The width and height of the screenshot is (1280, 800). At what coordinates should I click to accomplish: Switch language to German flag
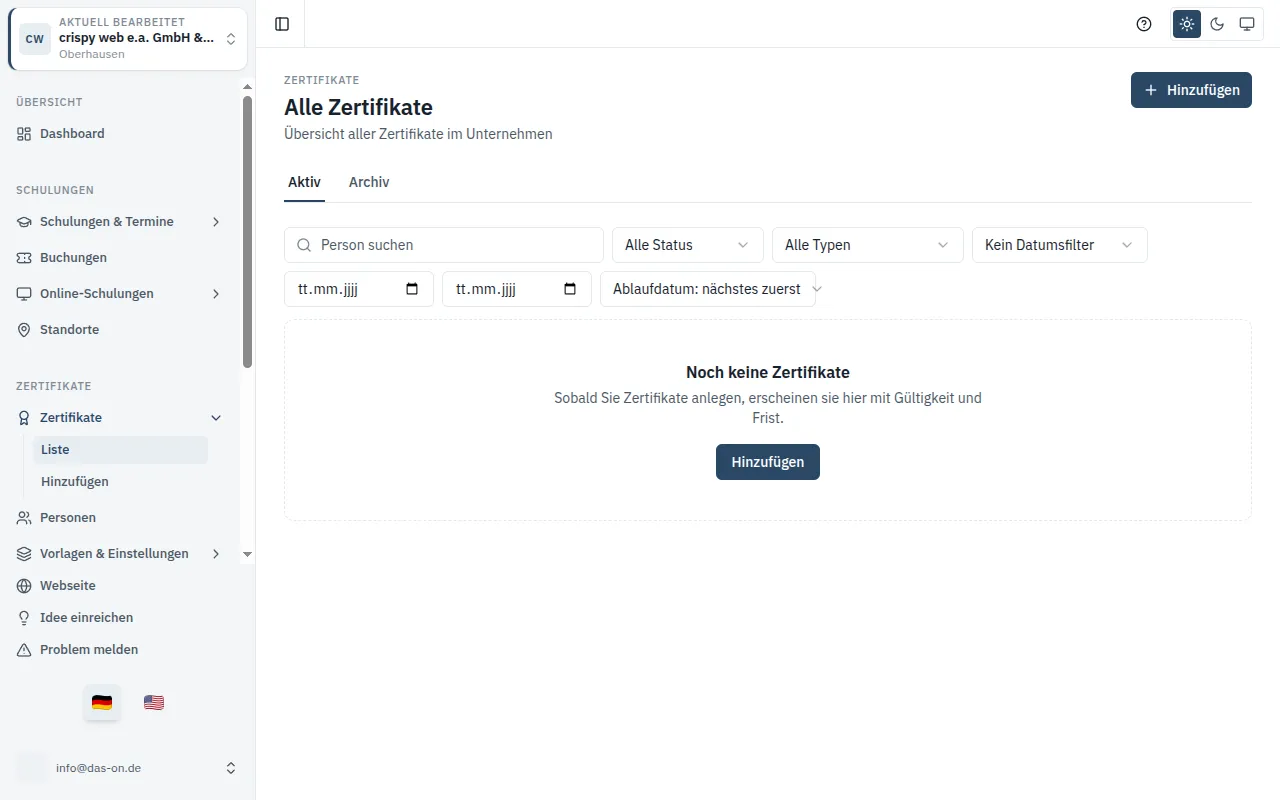102,702
